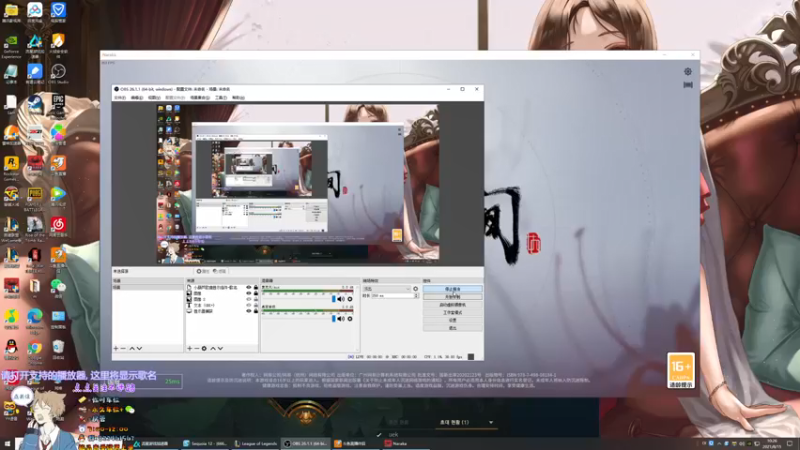Click source filters button beside properties
The height and width of the screenshot is (450, 800).
pyautogui.click(x=219, y=271)
